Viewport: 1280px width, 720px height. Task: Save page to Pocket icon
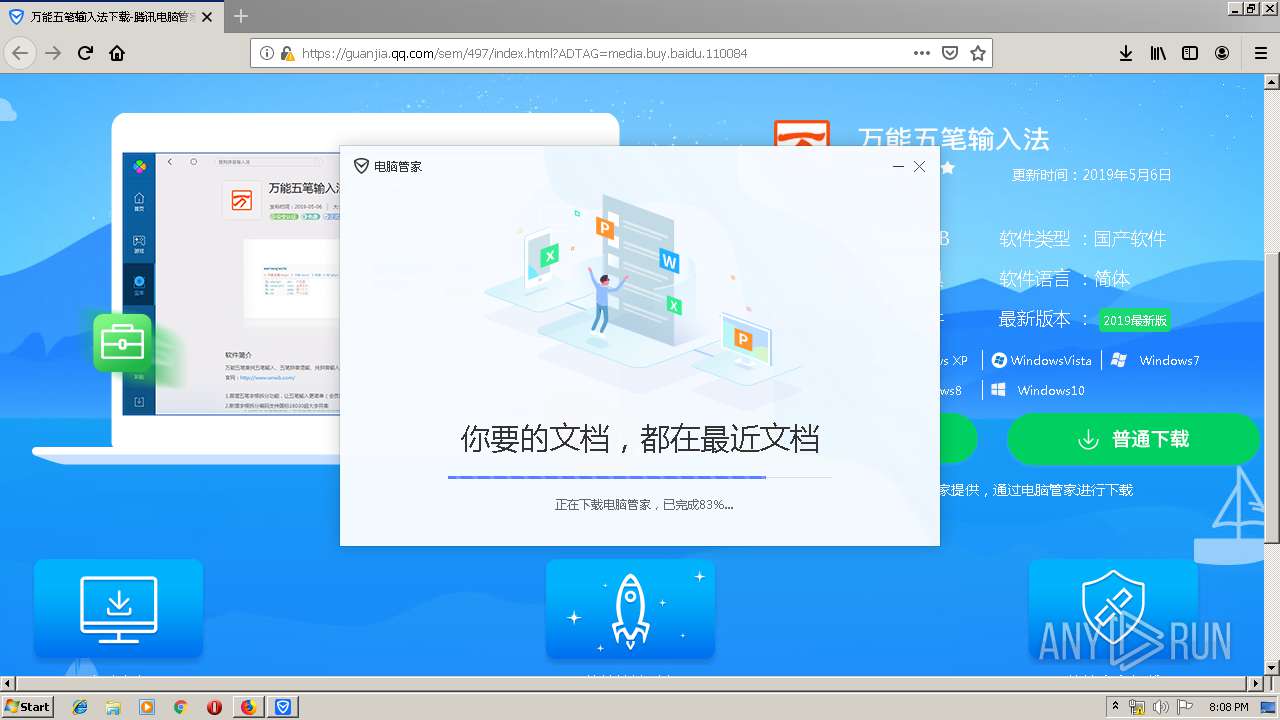pyautogui.click(x=950, y=53)
